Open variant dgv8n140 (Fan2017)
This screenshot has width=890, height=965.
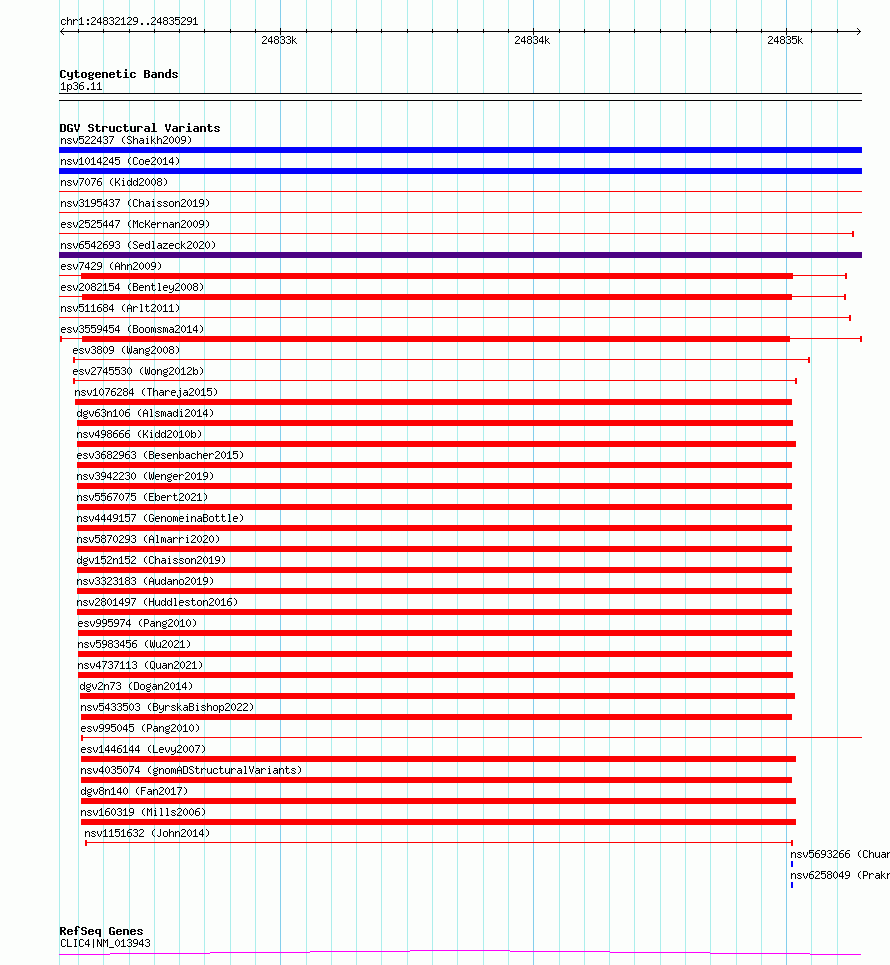(134, 791)
